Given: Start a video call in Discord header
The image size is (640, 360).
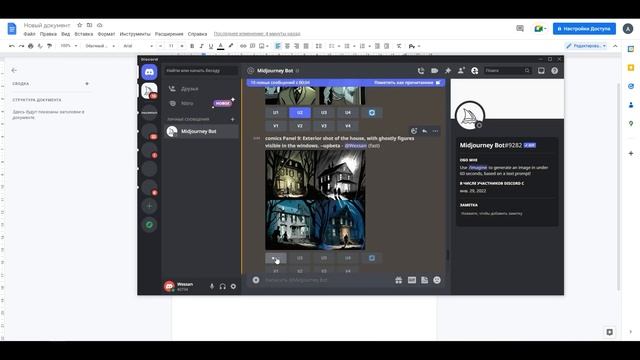Looking at the screenshot, I should coord(434,71).
